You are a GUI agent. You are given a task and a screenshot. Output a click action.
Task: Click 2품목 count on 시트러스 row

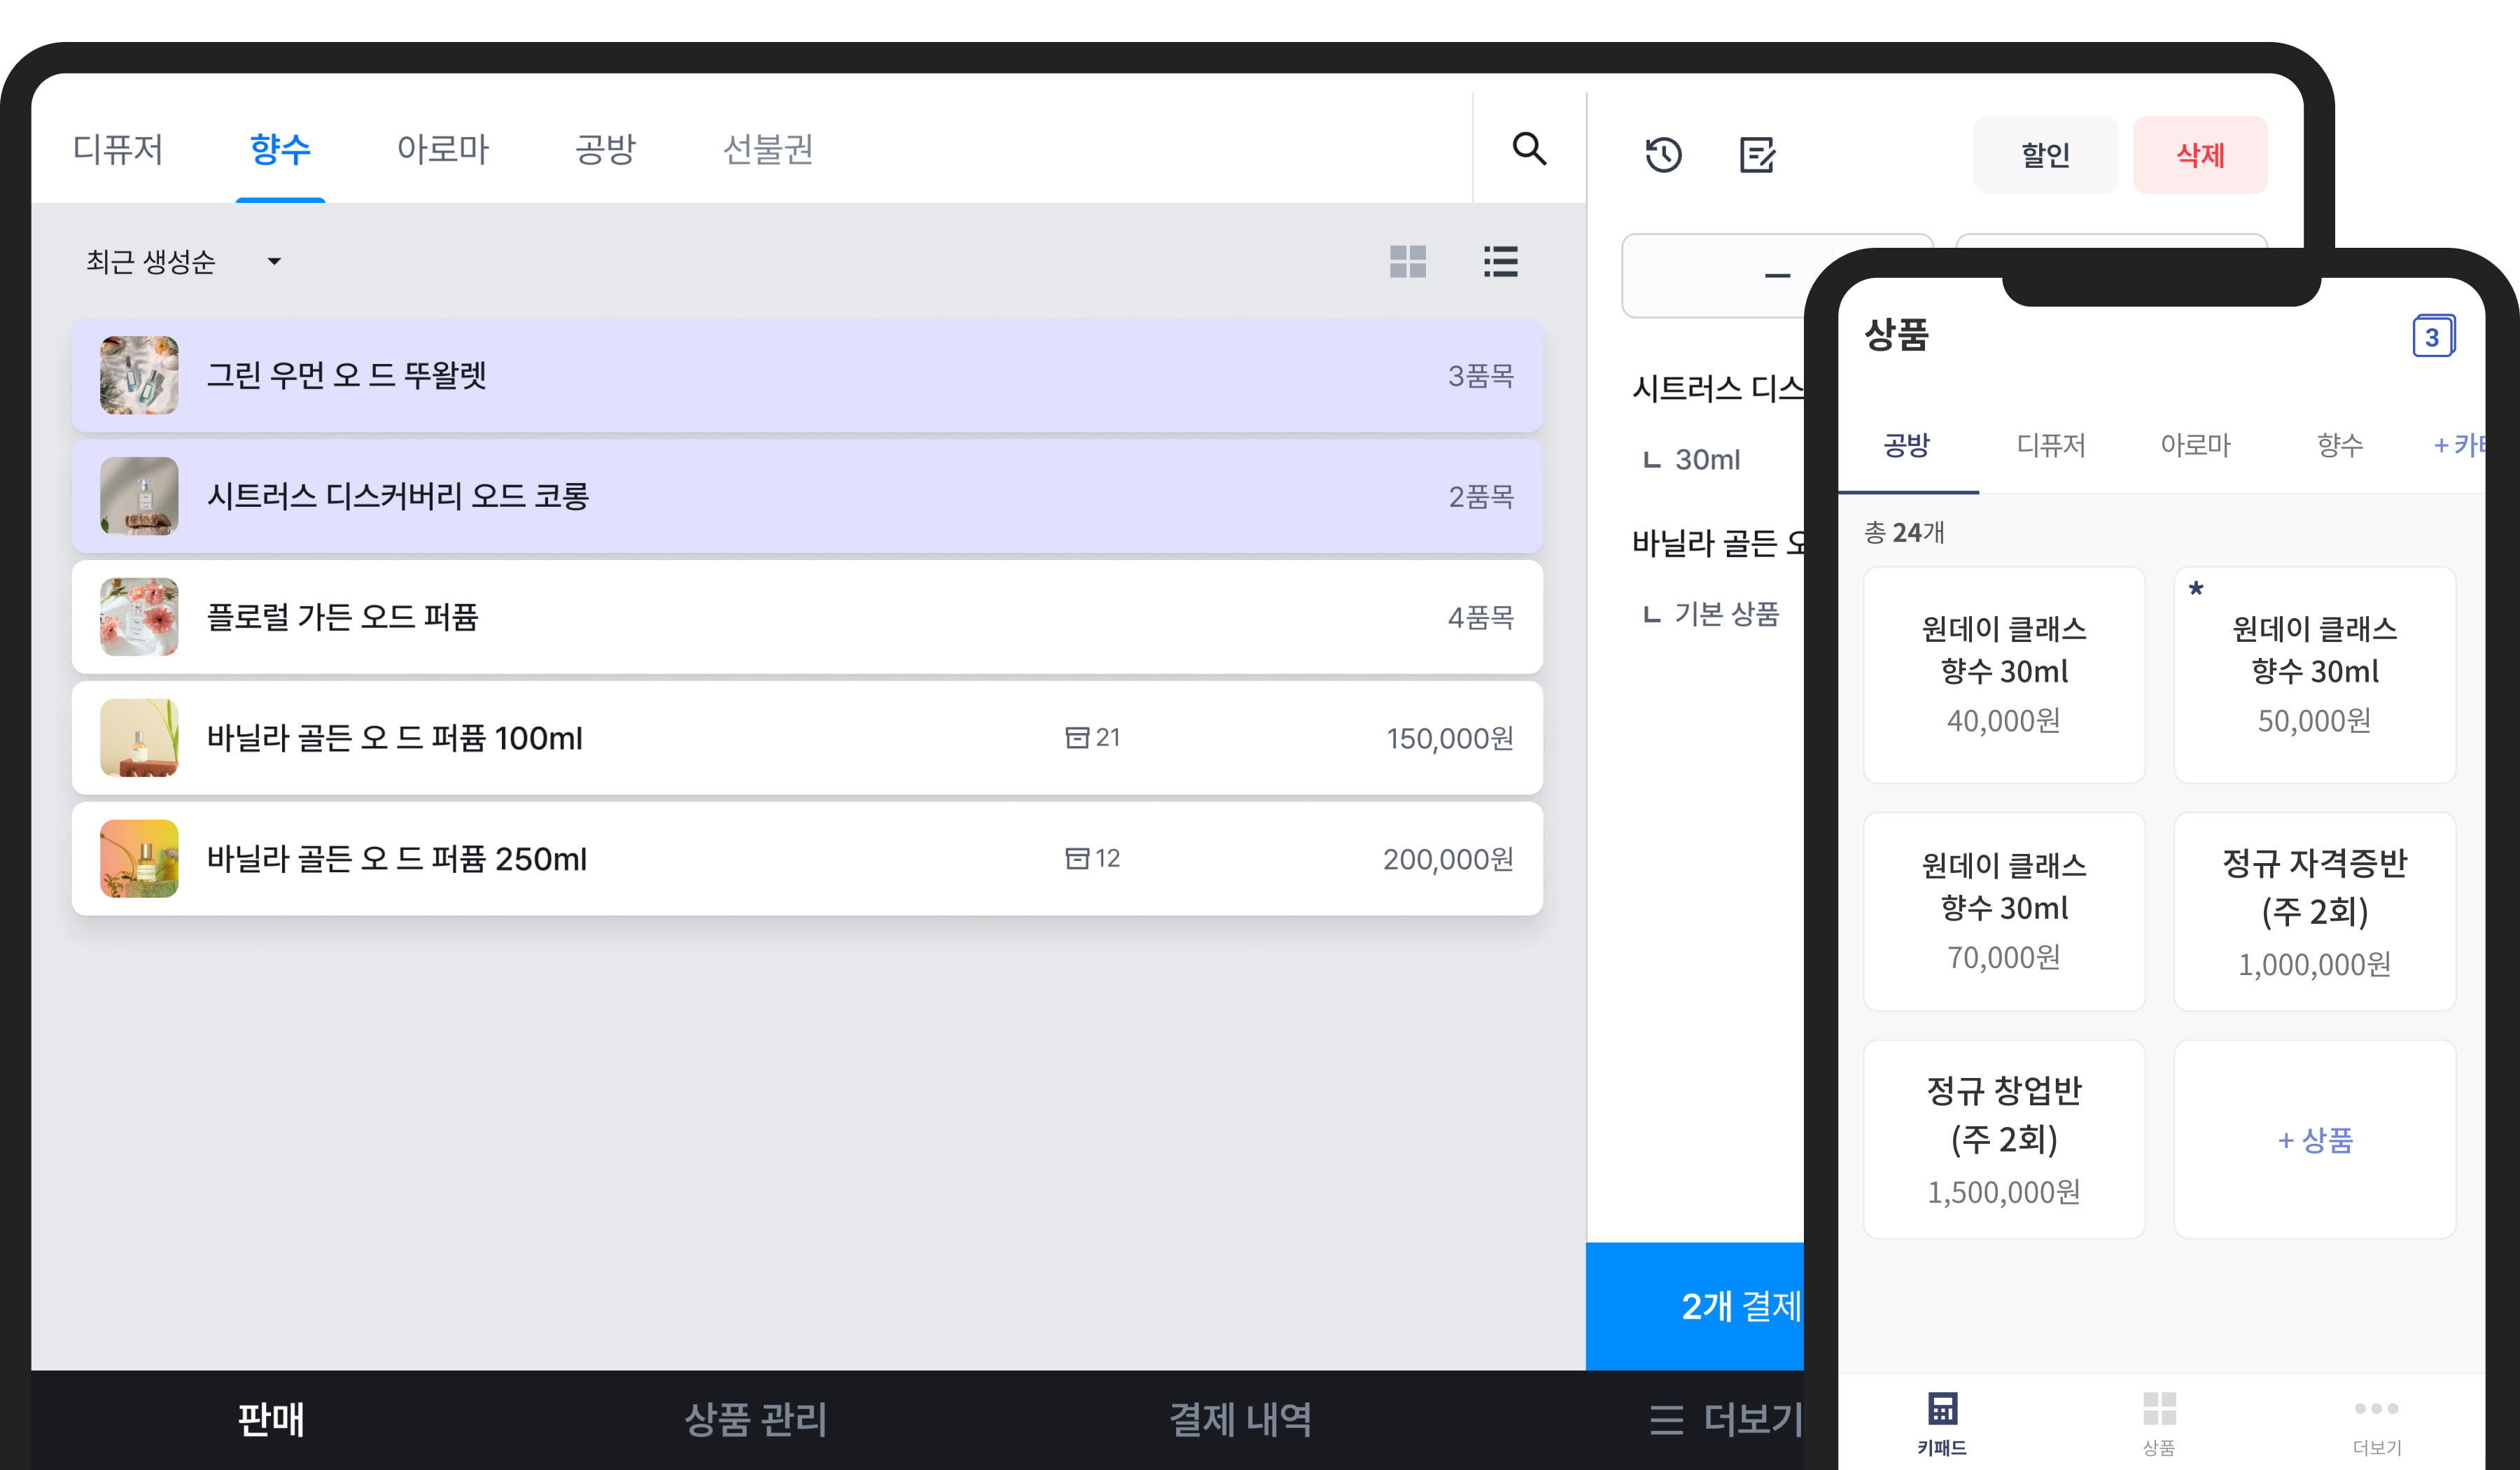tap(1481, 497)
